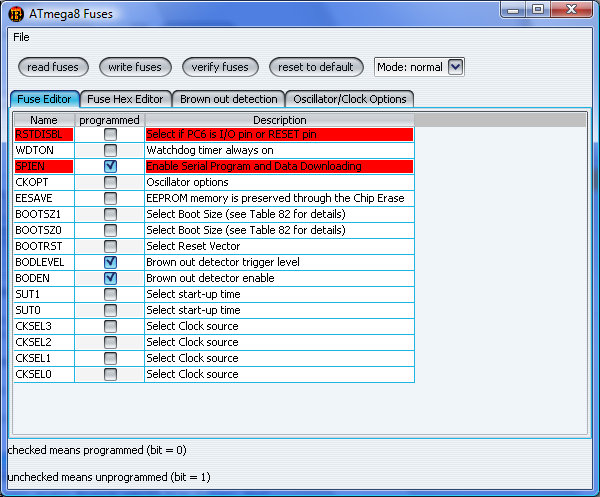
Task: Select the SPIEN name cell
Action: point(44,166)
